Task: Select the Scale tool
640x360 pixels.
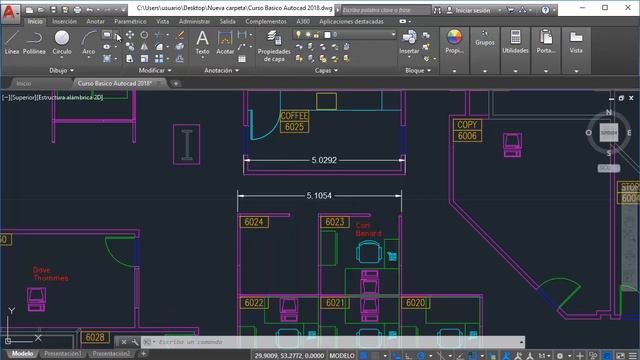Action: (x=144, y=59)
